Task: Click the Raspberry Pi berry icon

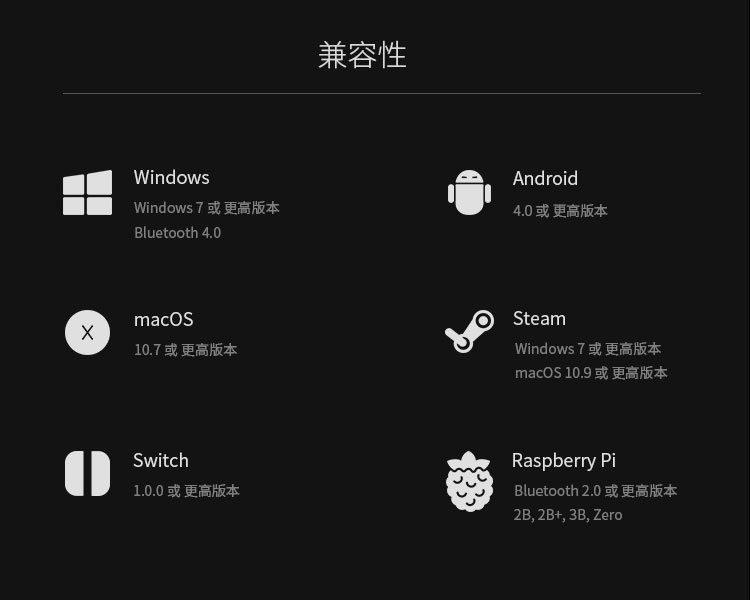Action: pyautogui.click(x=469, y=481)
